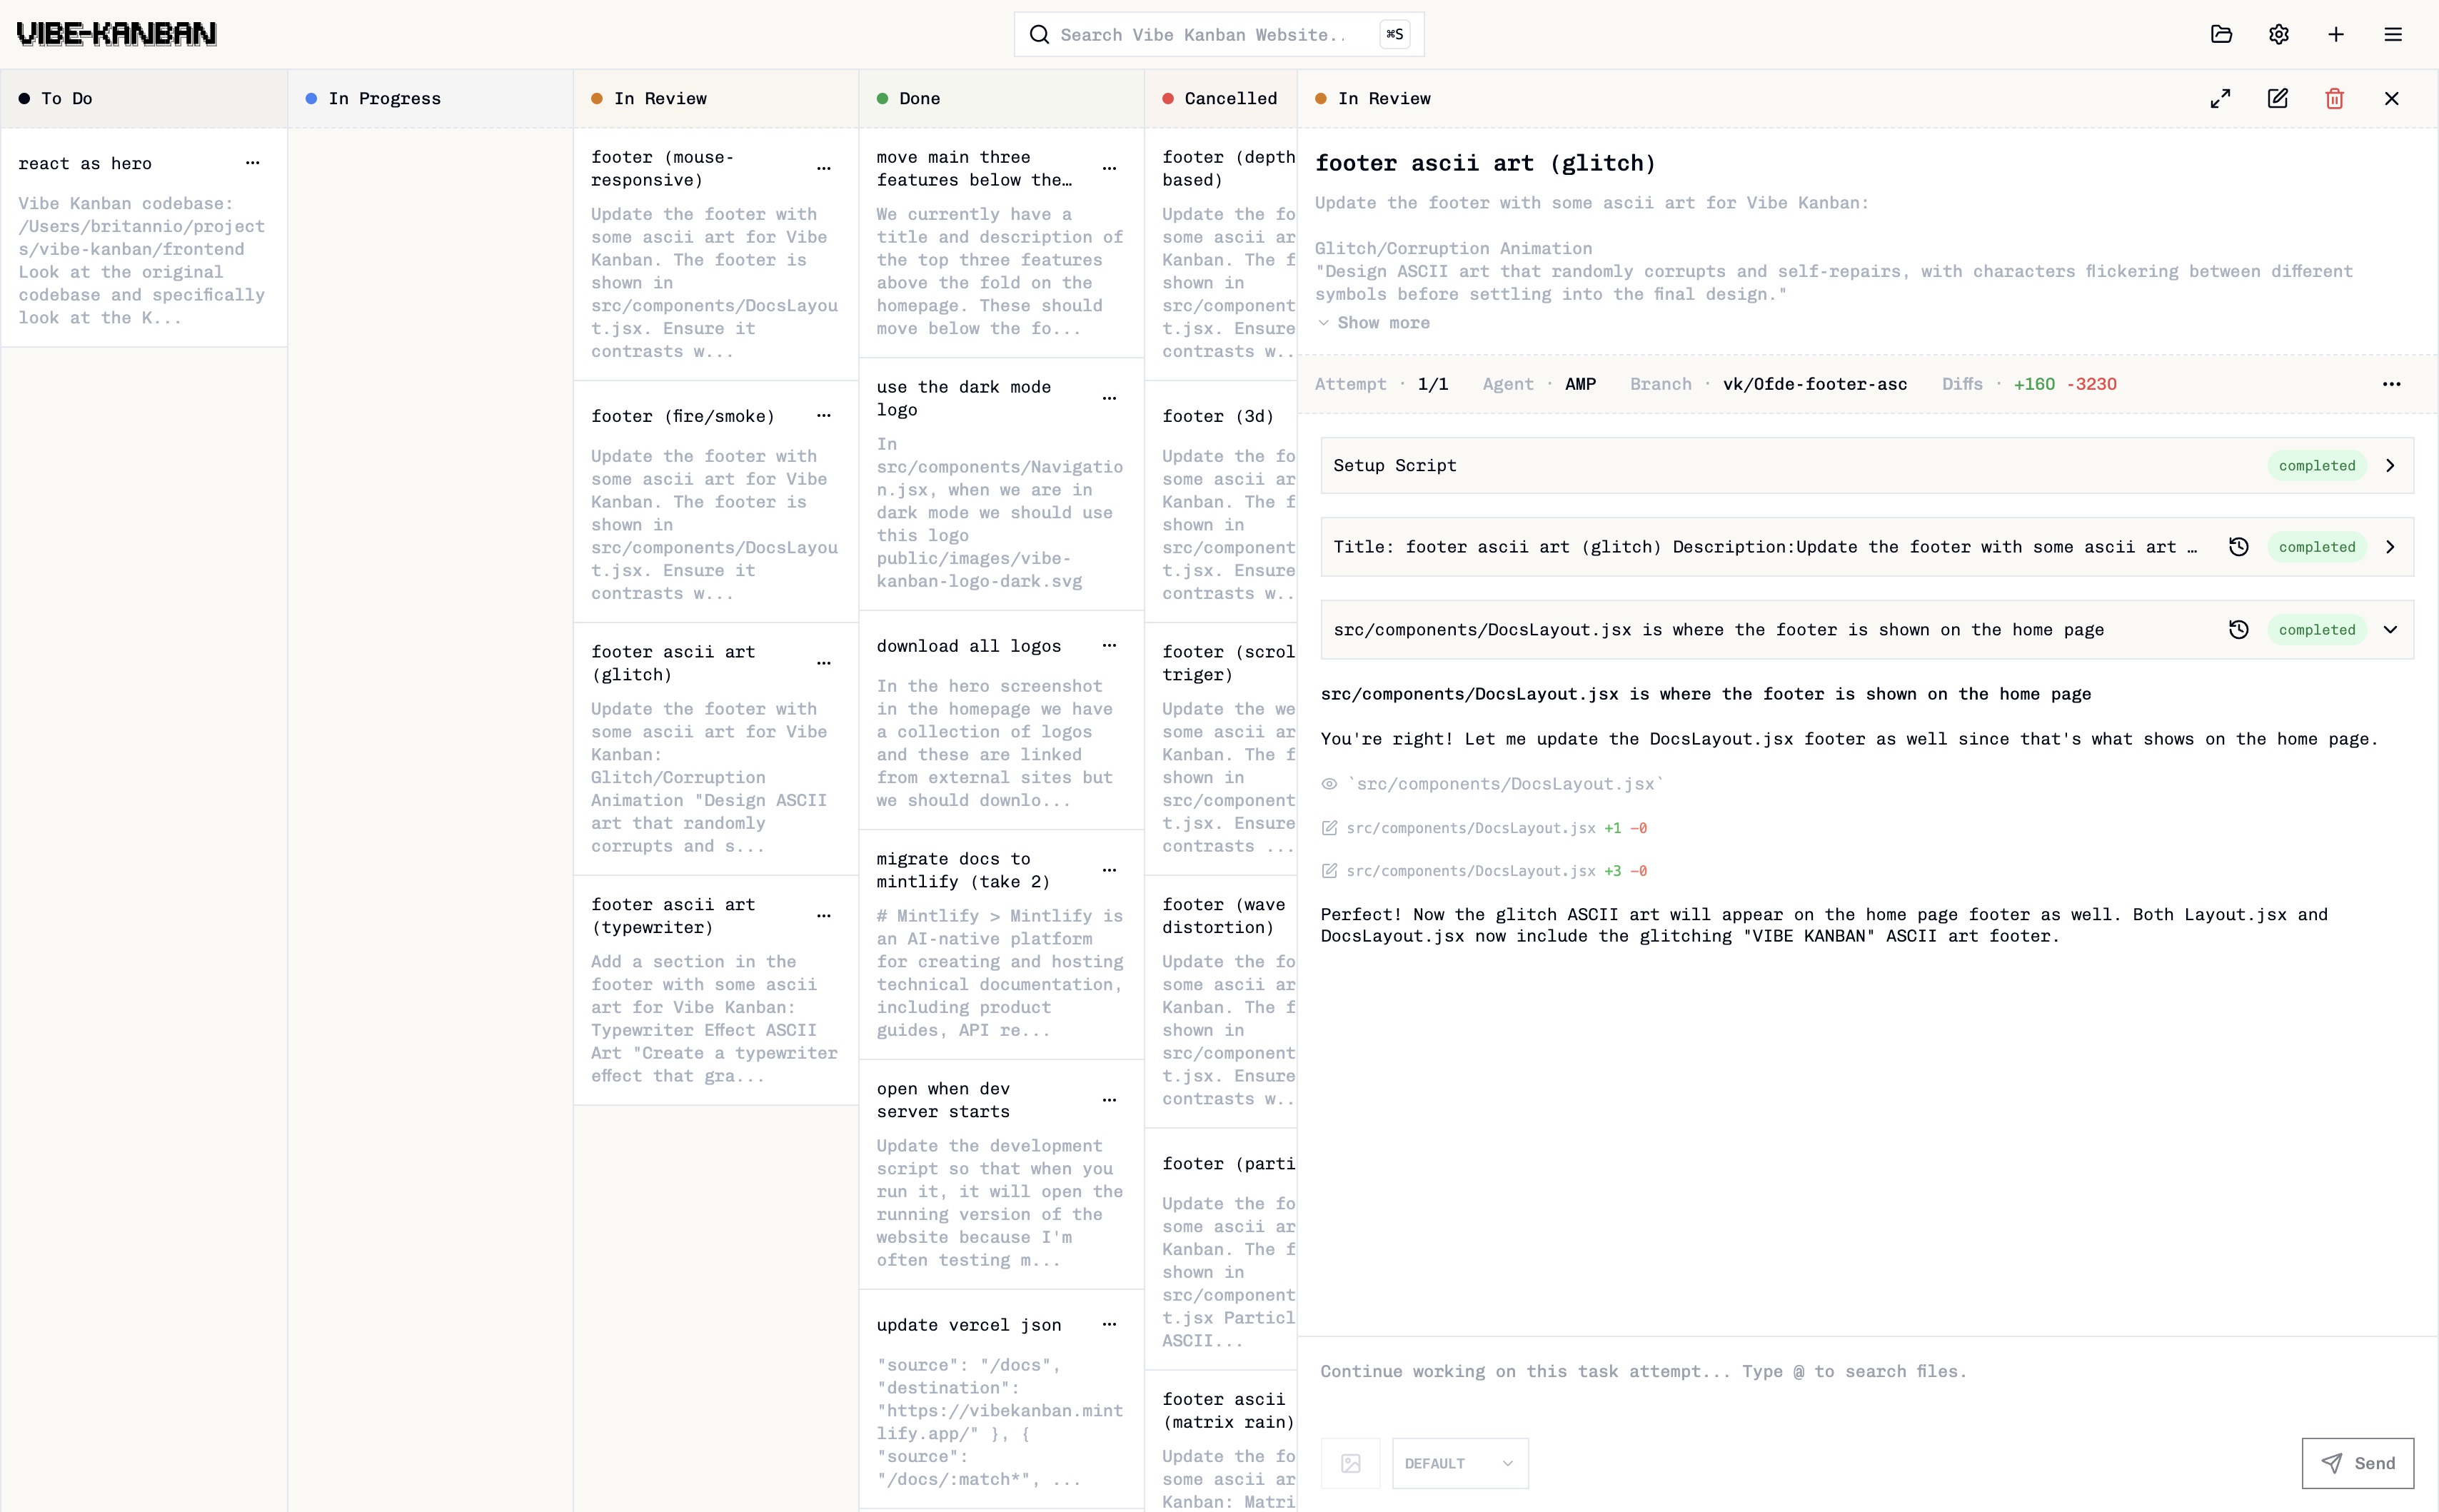The width and height of the screenshot is (2439, 1512).
Task: Open history on the DocsLayout.jsx completed row
Action: [x=2240, y=630]
